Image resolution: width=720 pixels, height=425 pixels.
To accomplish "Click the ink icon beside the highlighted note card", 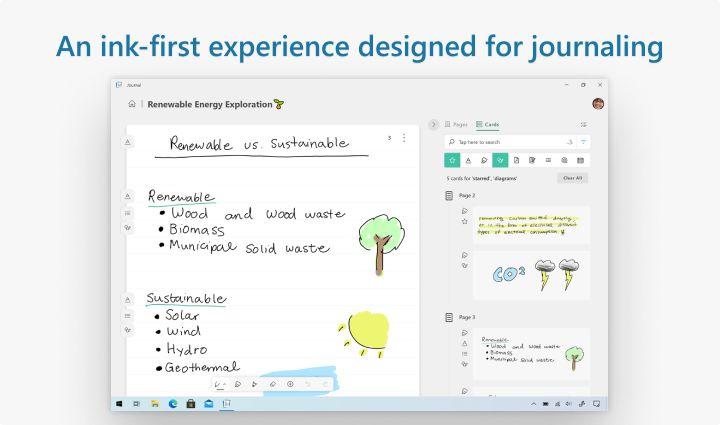I will click(465, 211).
